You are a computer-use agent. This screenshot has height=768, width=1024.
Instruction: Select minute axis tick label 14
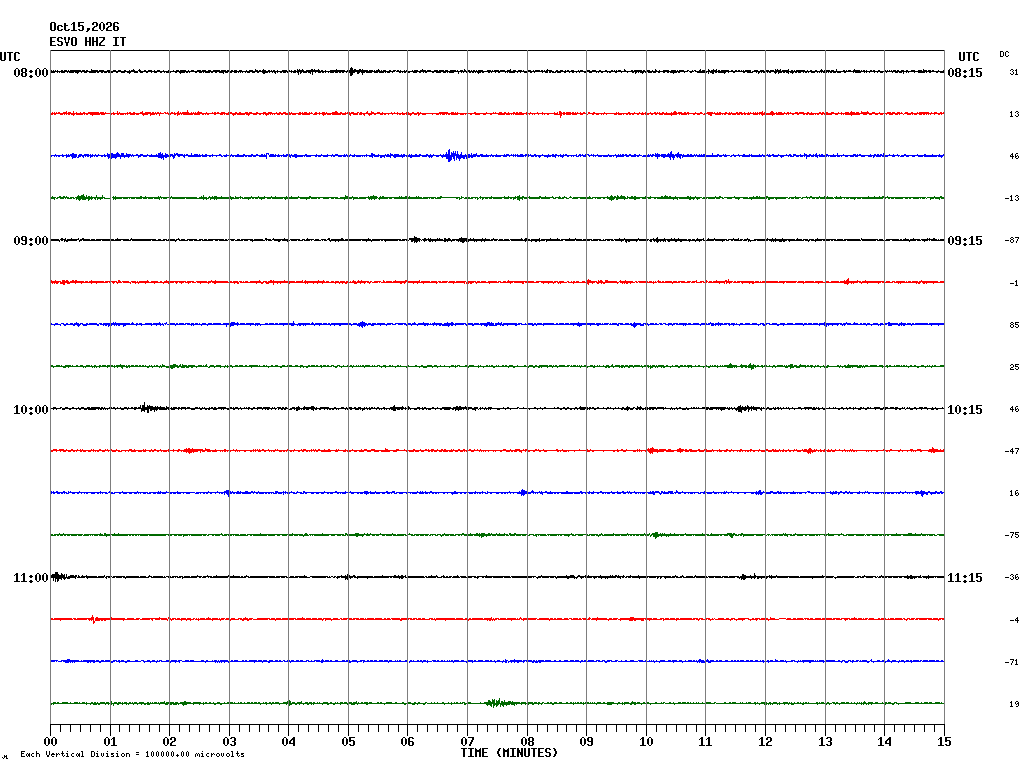point(884,741)
